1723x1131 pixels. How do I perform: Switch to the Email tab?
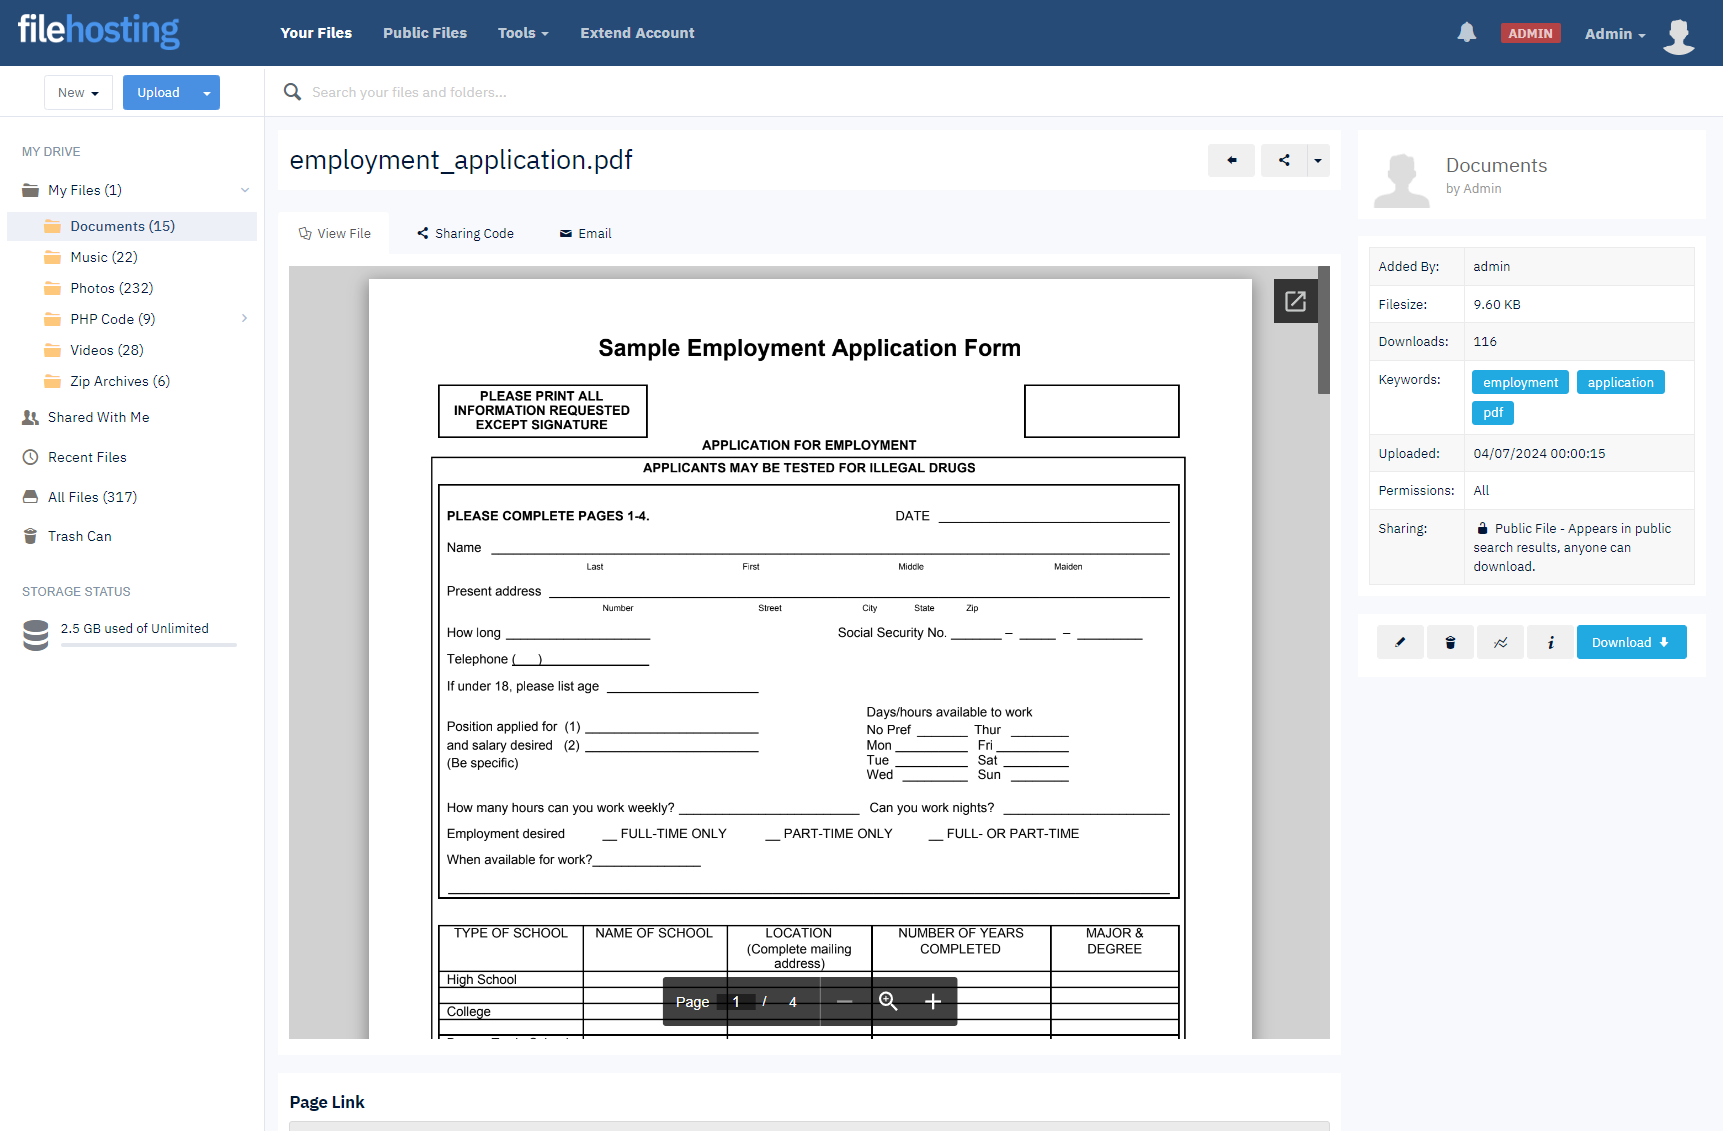pos(585,234)
